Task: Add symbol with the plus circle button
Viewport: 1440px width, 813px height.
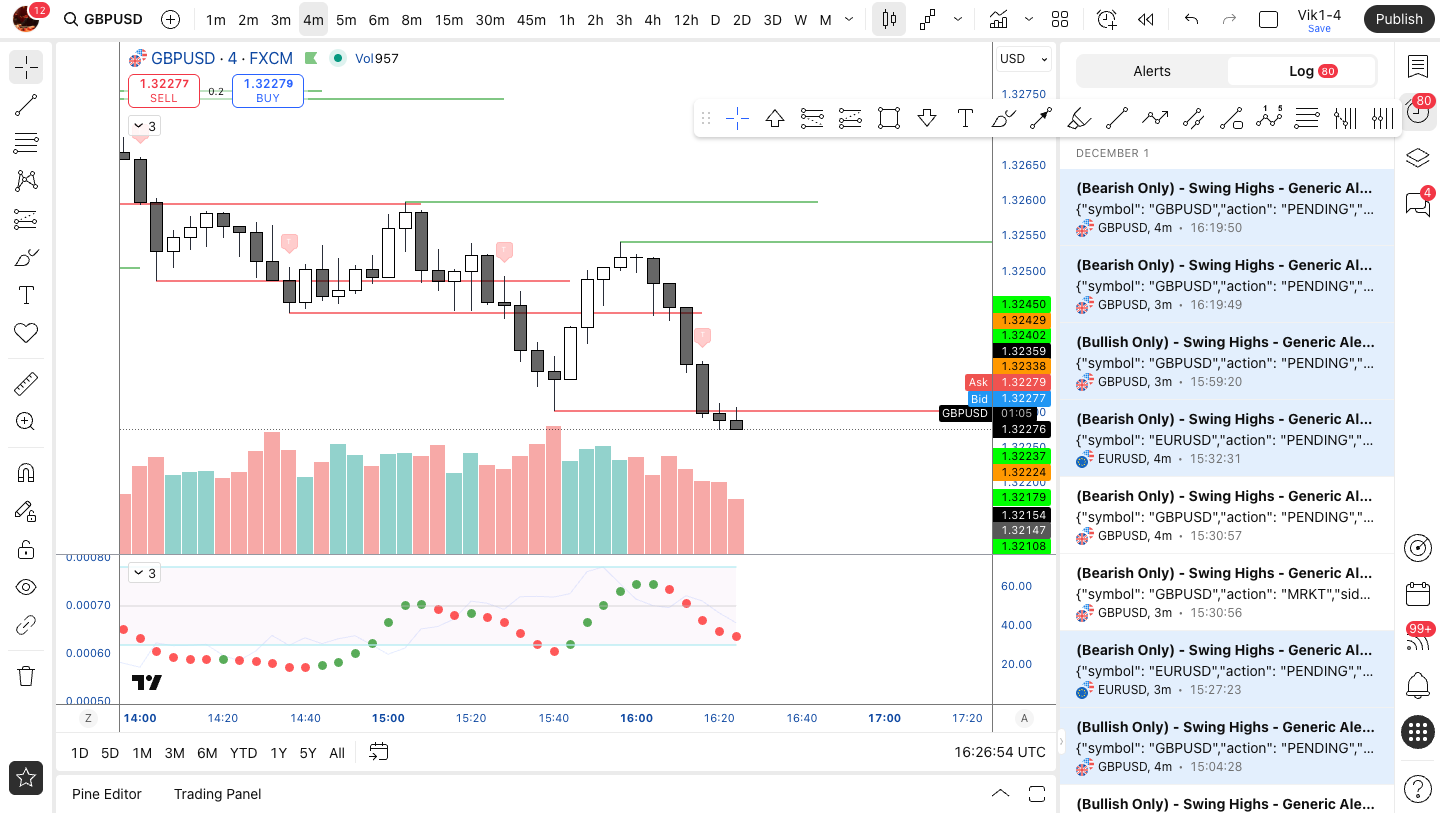Action: click(170, 19)
